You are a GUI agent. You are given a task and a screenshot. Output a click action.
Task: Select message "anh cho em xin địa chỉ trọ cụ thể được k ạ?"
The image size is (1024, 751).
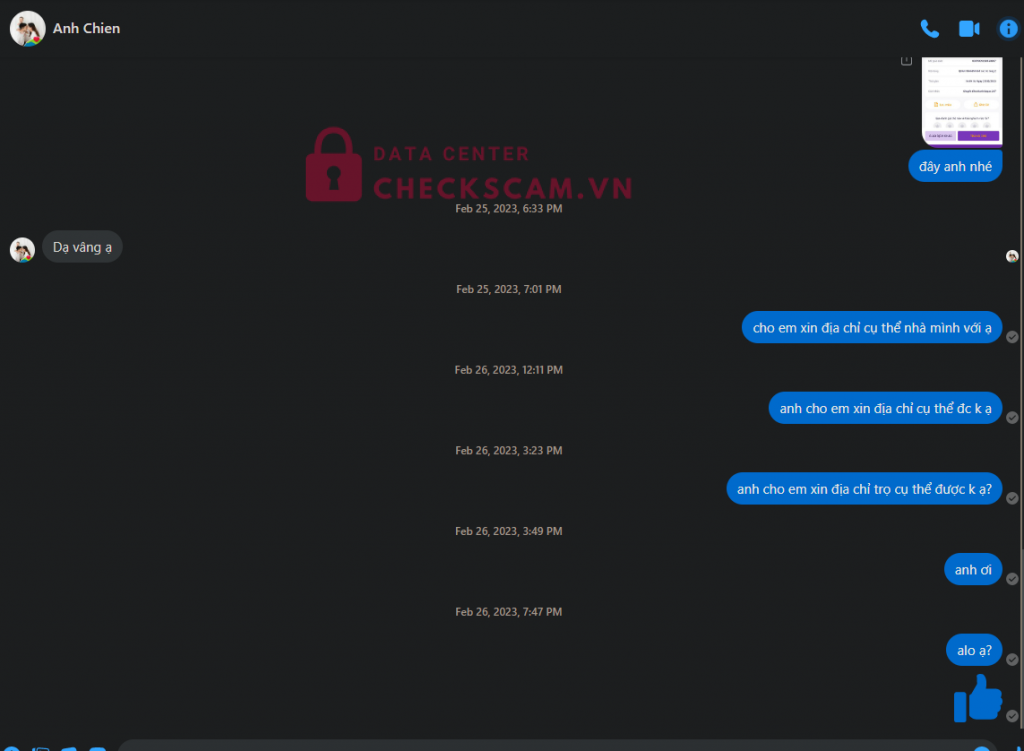point(864,489)
